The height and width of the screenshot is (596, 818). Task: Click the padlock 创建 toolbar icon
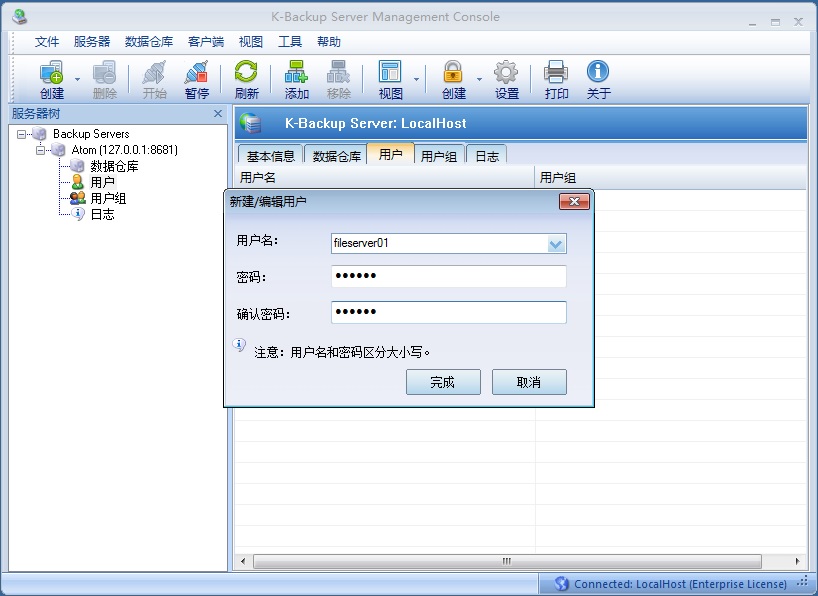click(453, 79)
